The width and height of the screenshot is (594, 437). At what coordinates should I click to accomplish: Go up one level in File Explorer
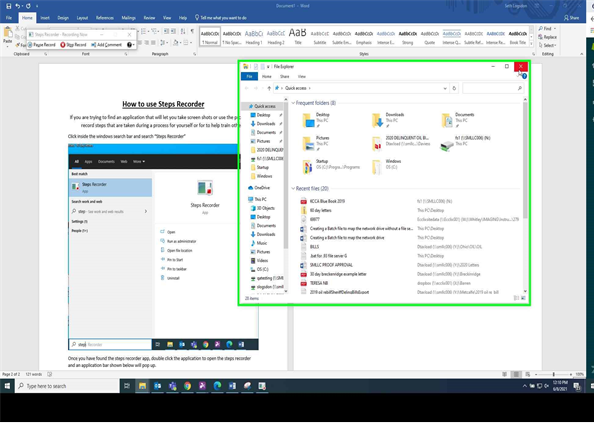coord(269,88)
